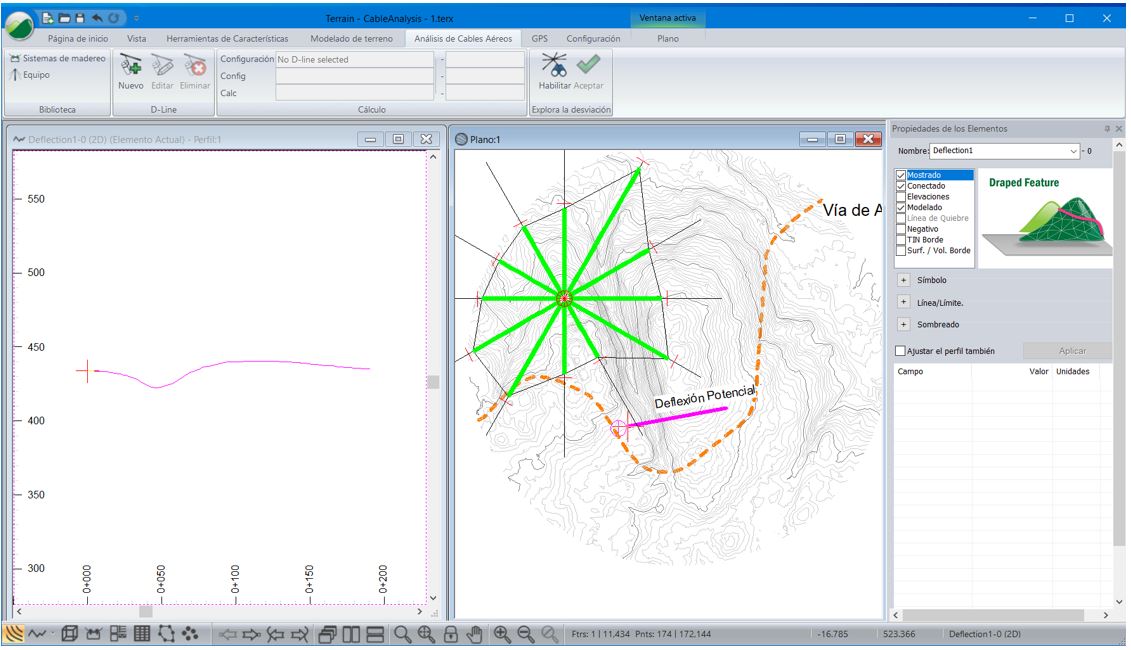Viewport: 1131px width, 650px height.
Task: Expand the Símbolo section
Action: pos(903,280)
